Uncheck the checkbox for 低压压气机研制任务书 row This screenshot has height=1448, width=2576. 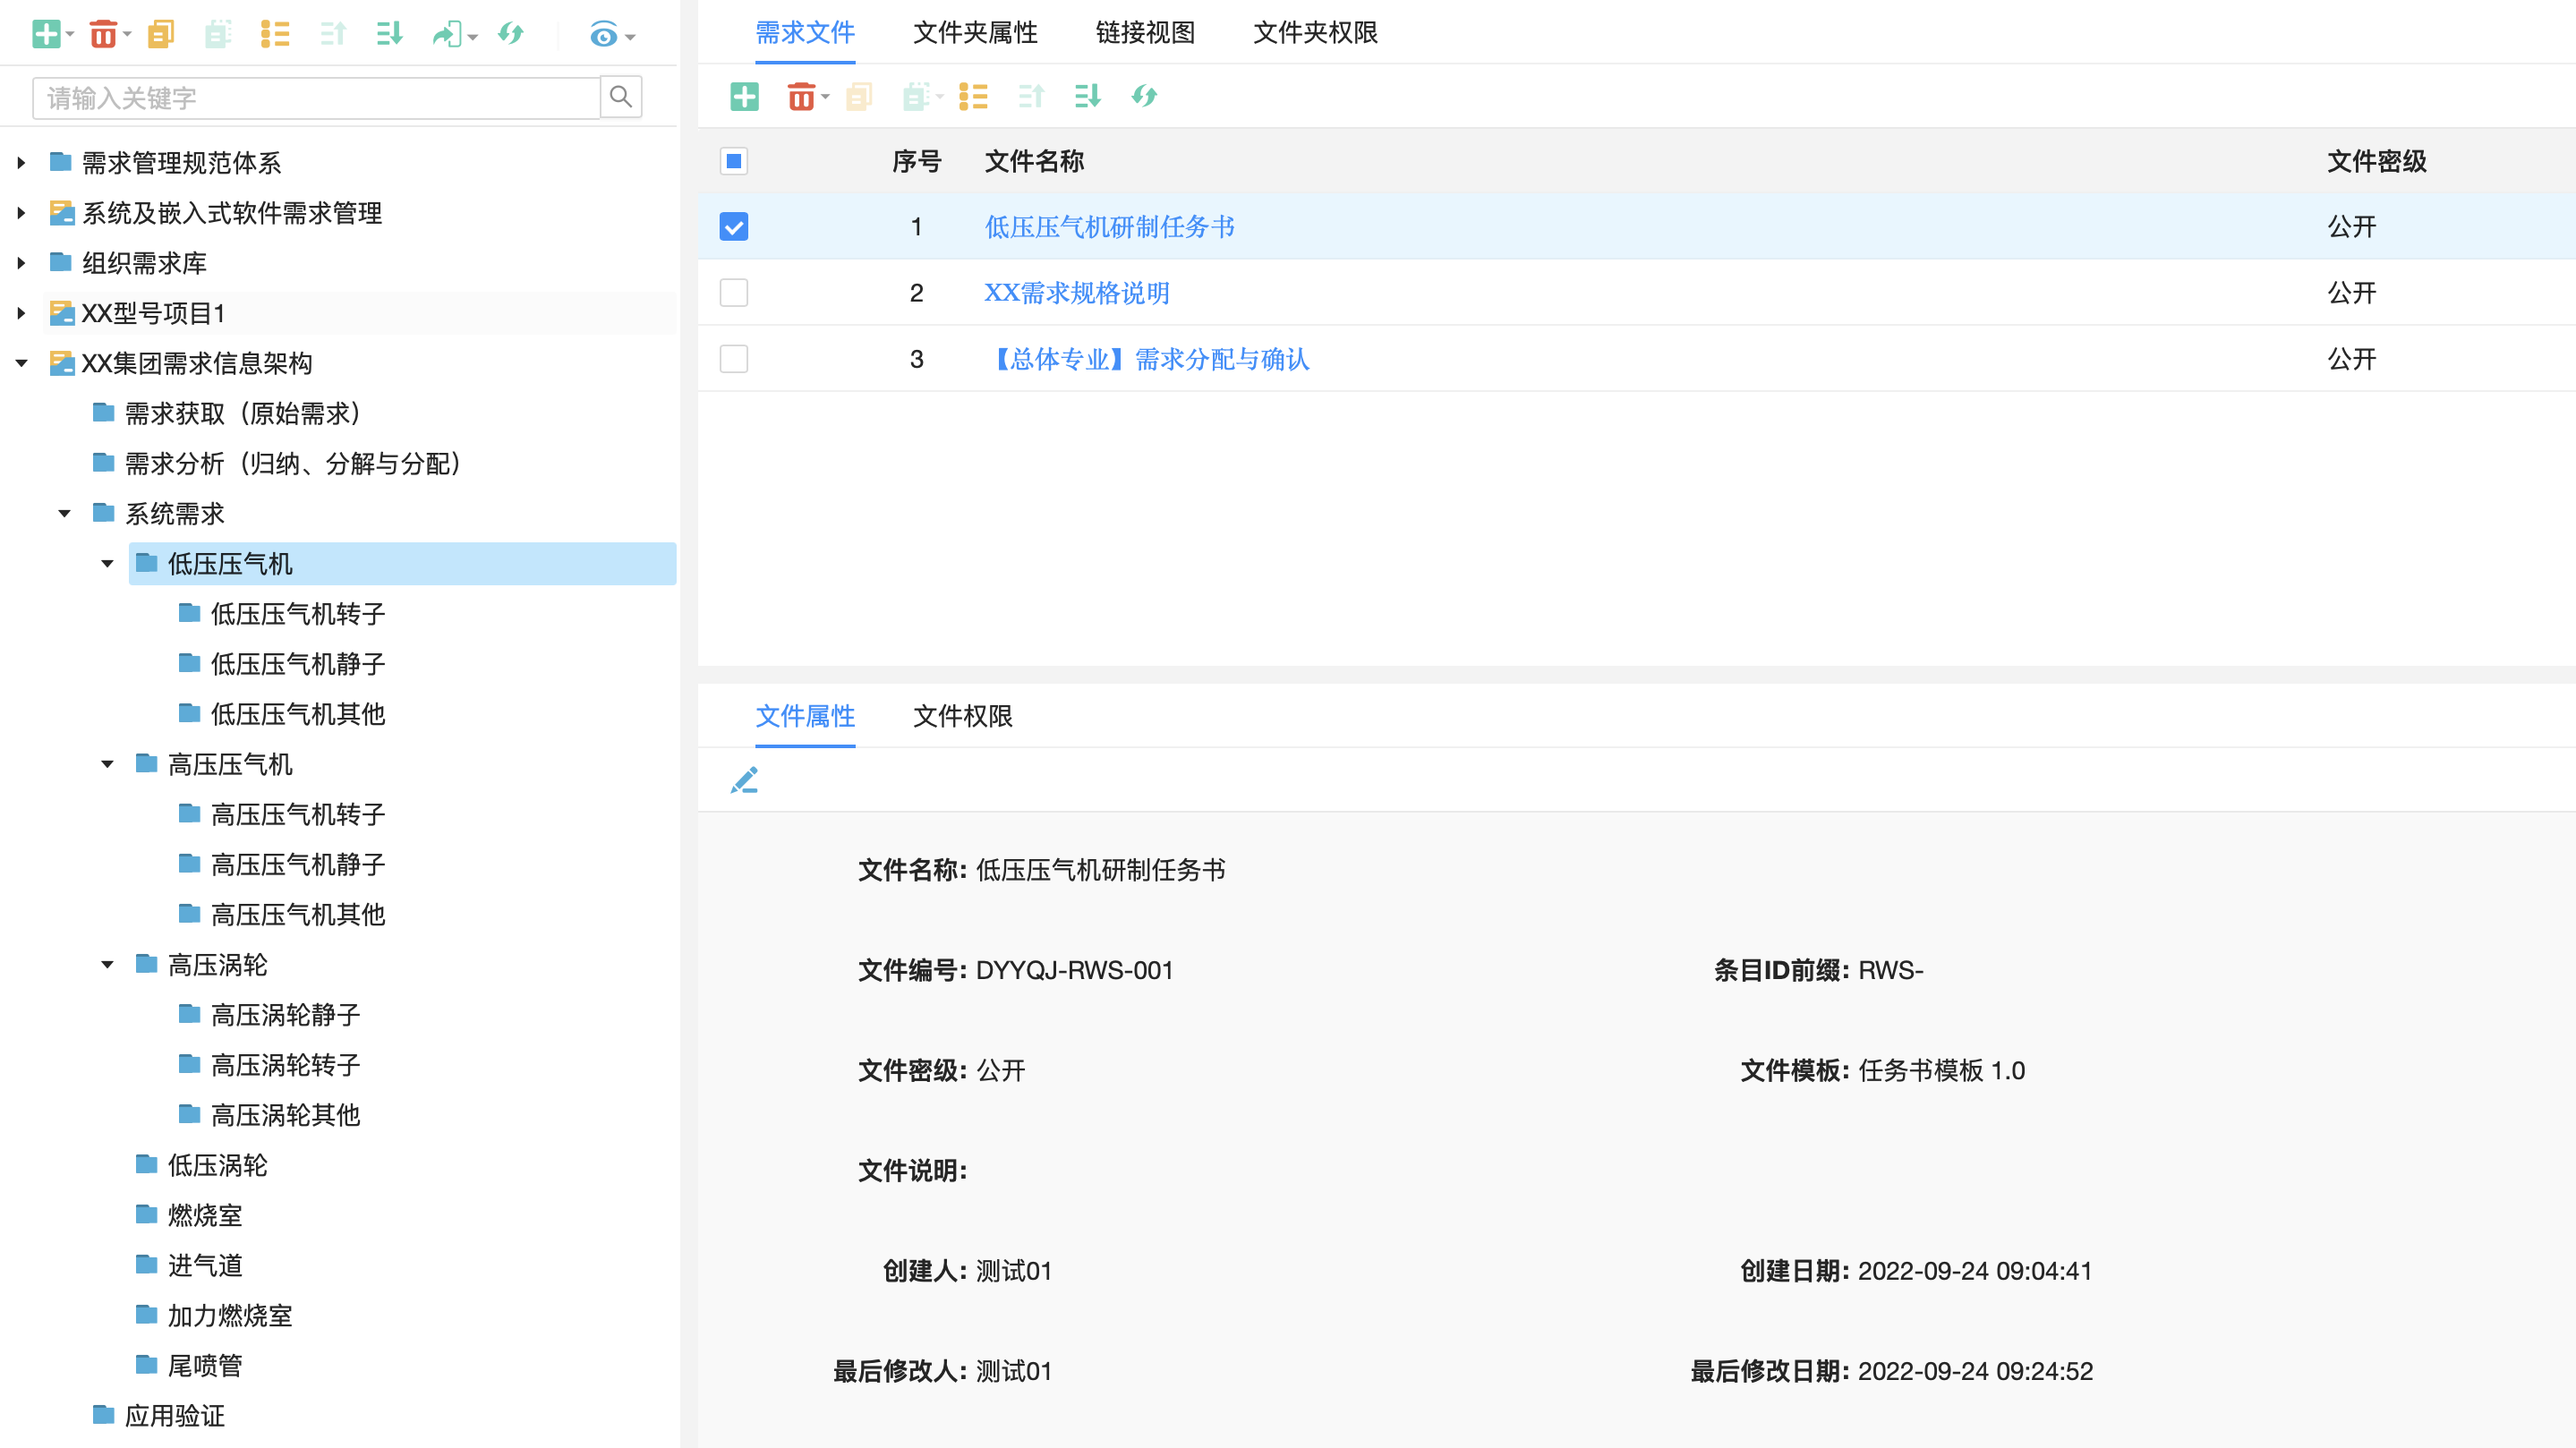click(x=734, y=227)
